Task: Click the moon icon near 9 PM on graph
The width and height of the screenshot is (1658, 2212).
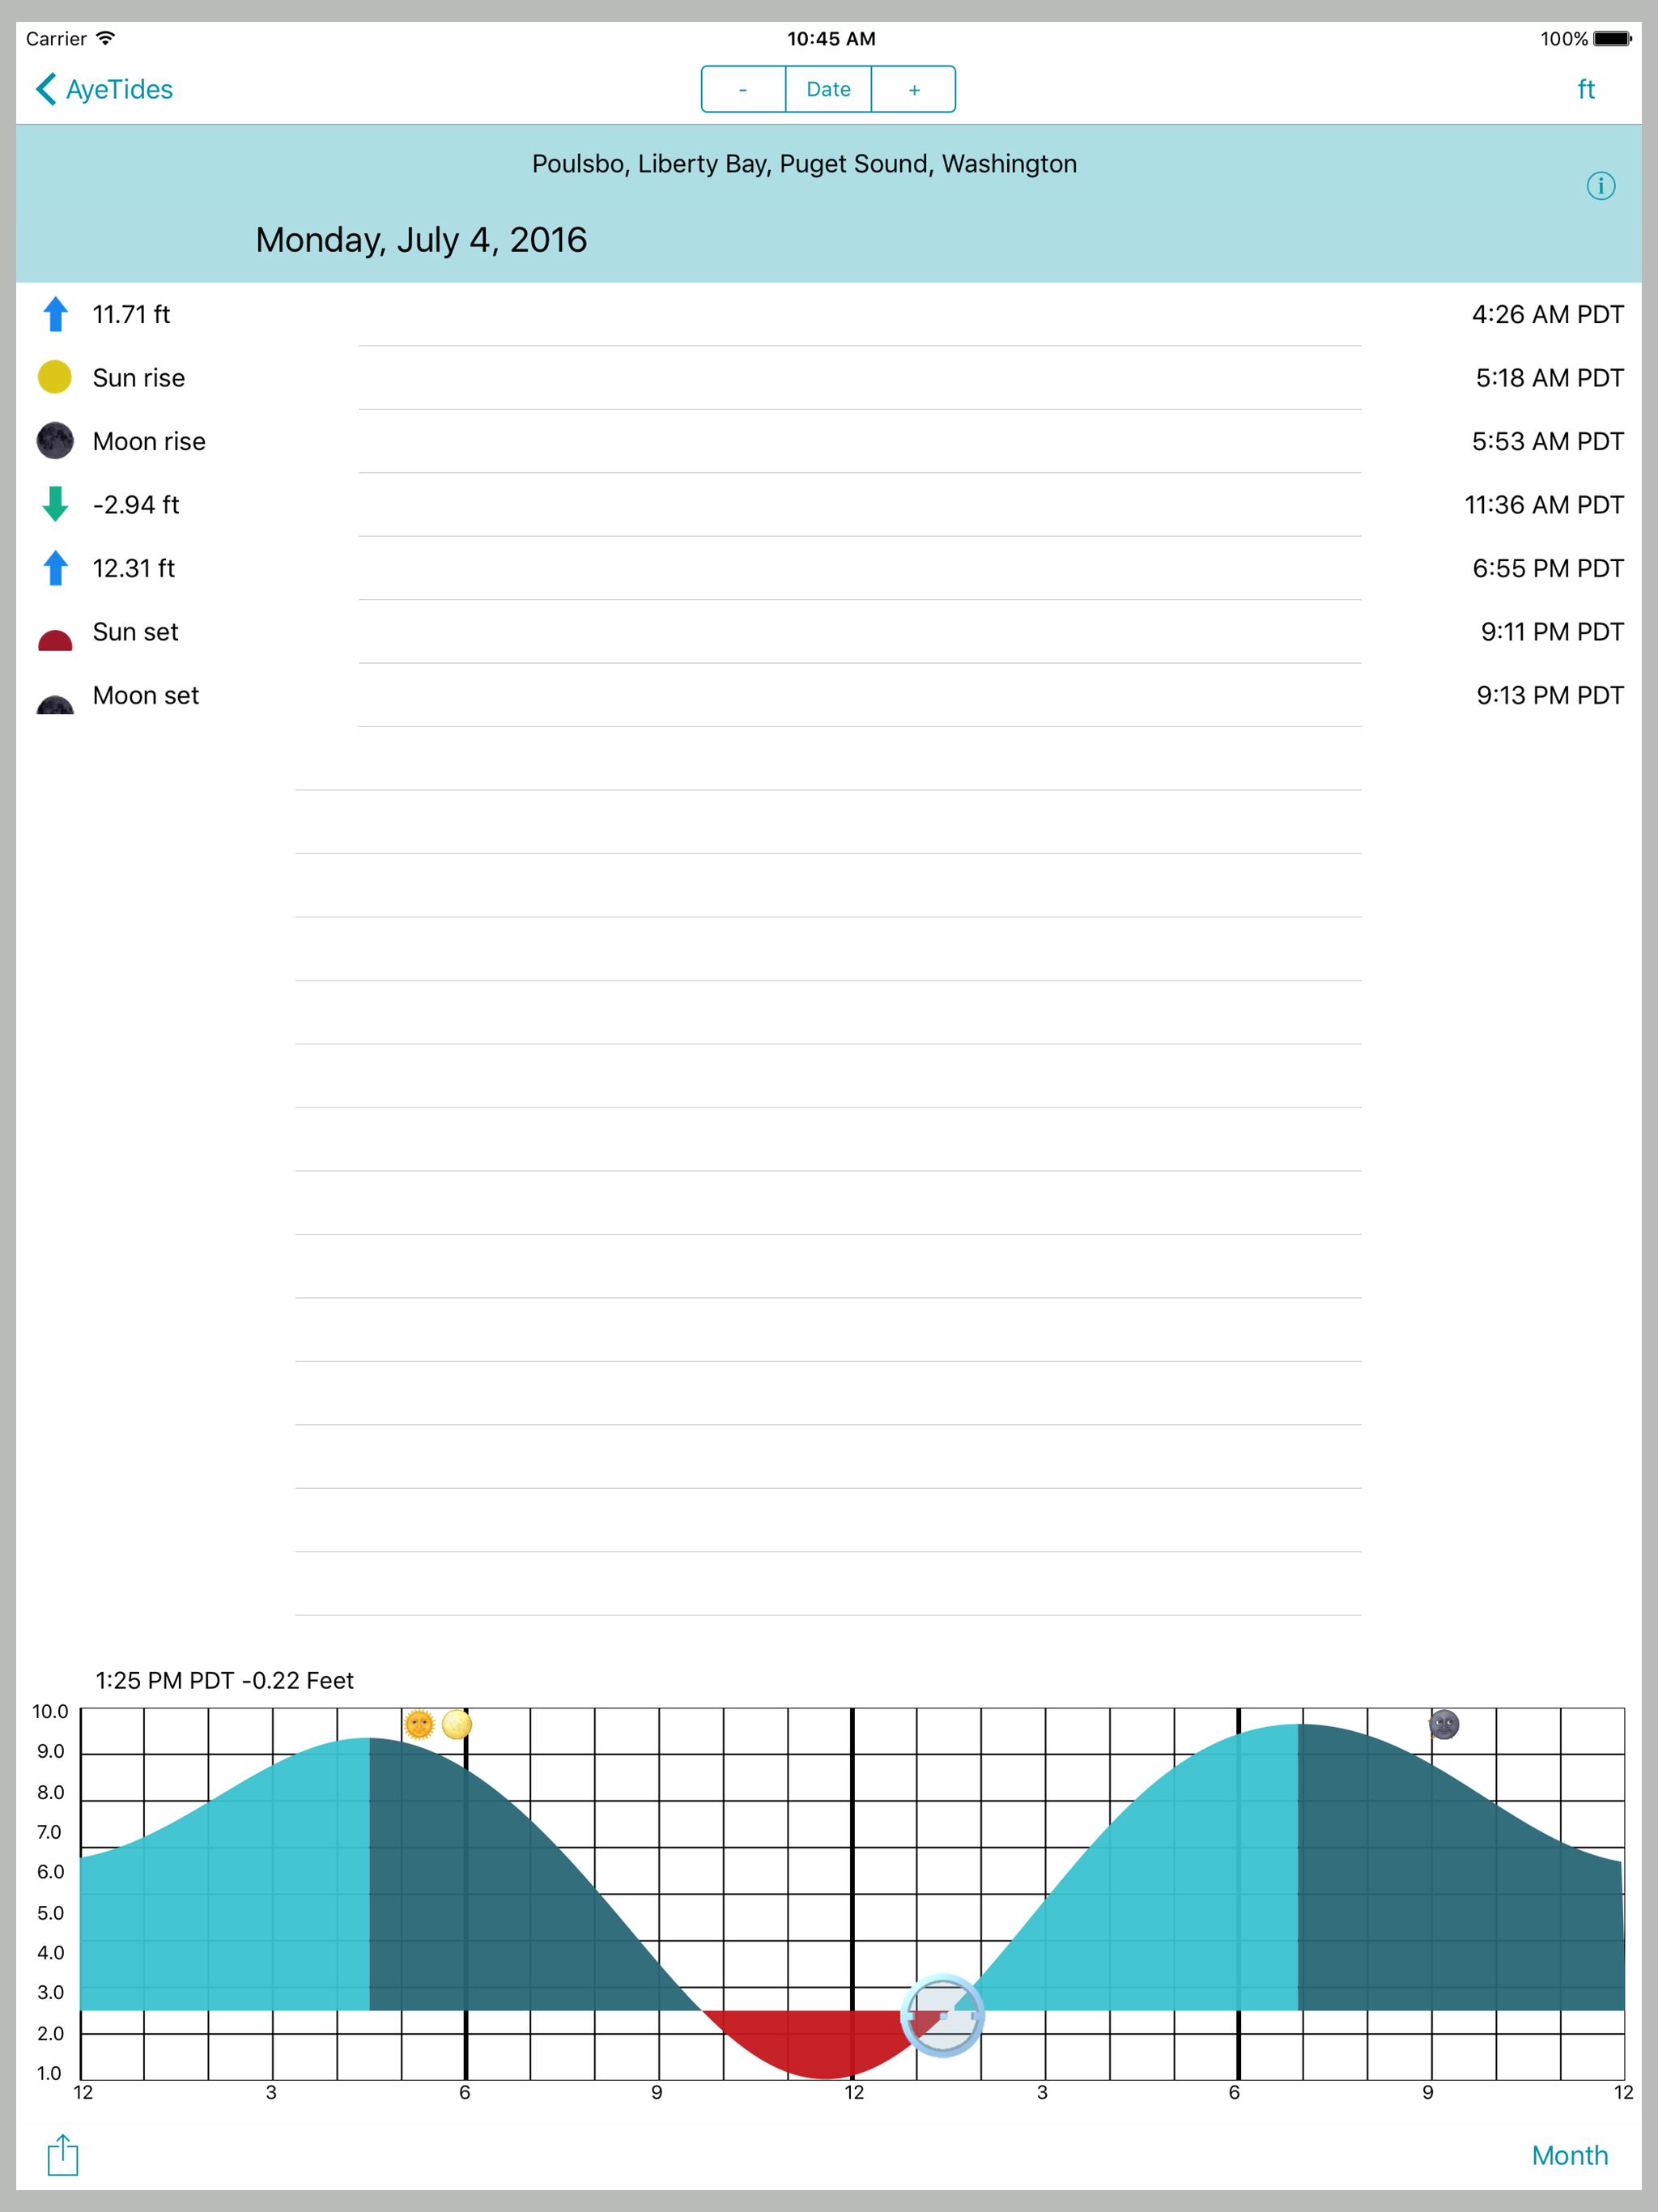Action: click(1444, 1724)
